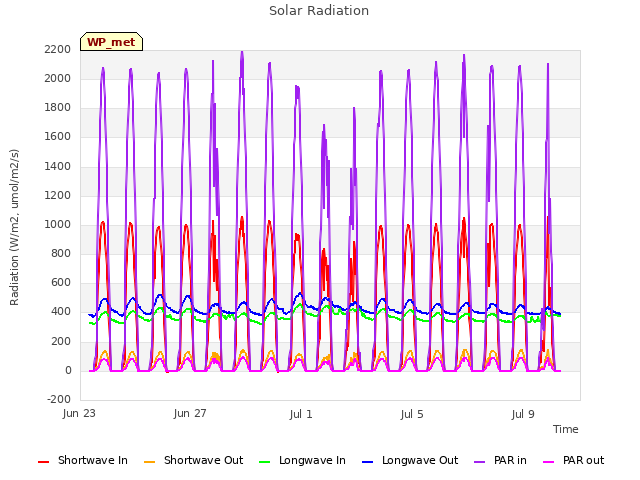Select the PAR out legend entry
Image resolution: width=640 pixels, height=480 pixels.
click(573, 460)
